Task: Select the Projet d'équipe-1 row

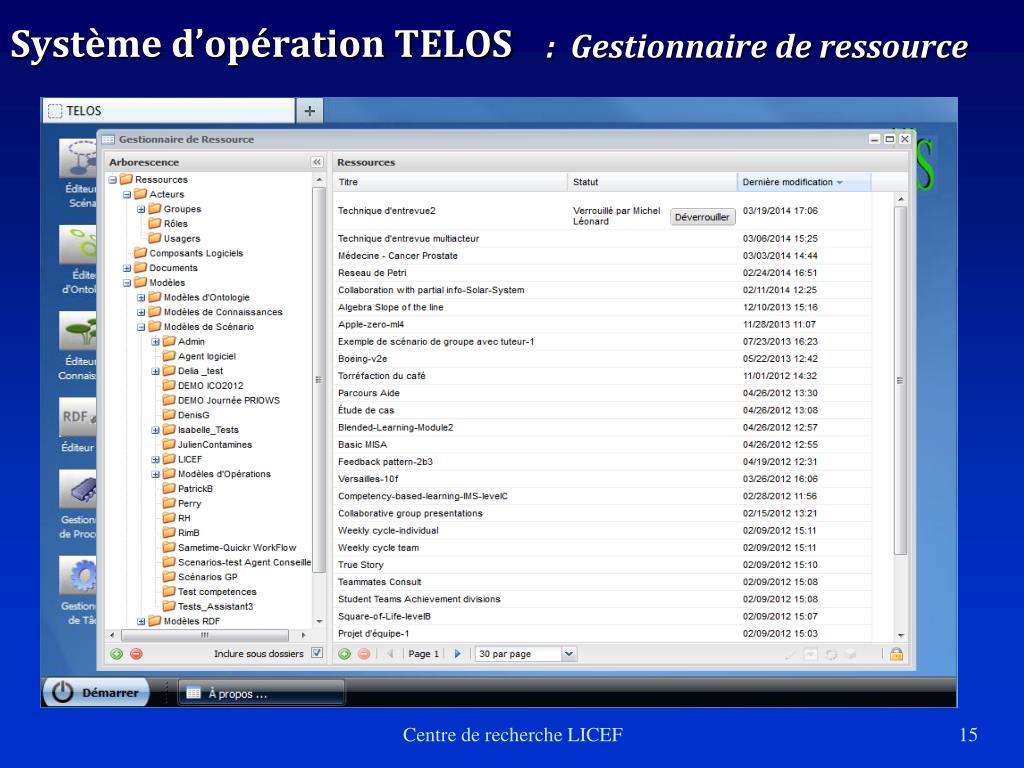Action: [602, 633]
